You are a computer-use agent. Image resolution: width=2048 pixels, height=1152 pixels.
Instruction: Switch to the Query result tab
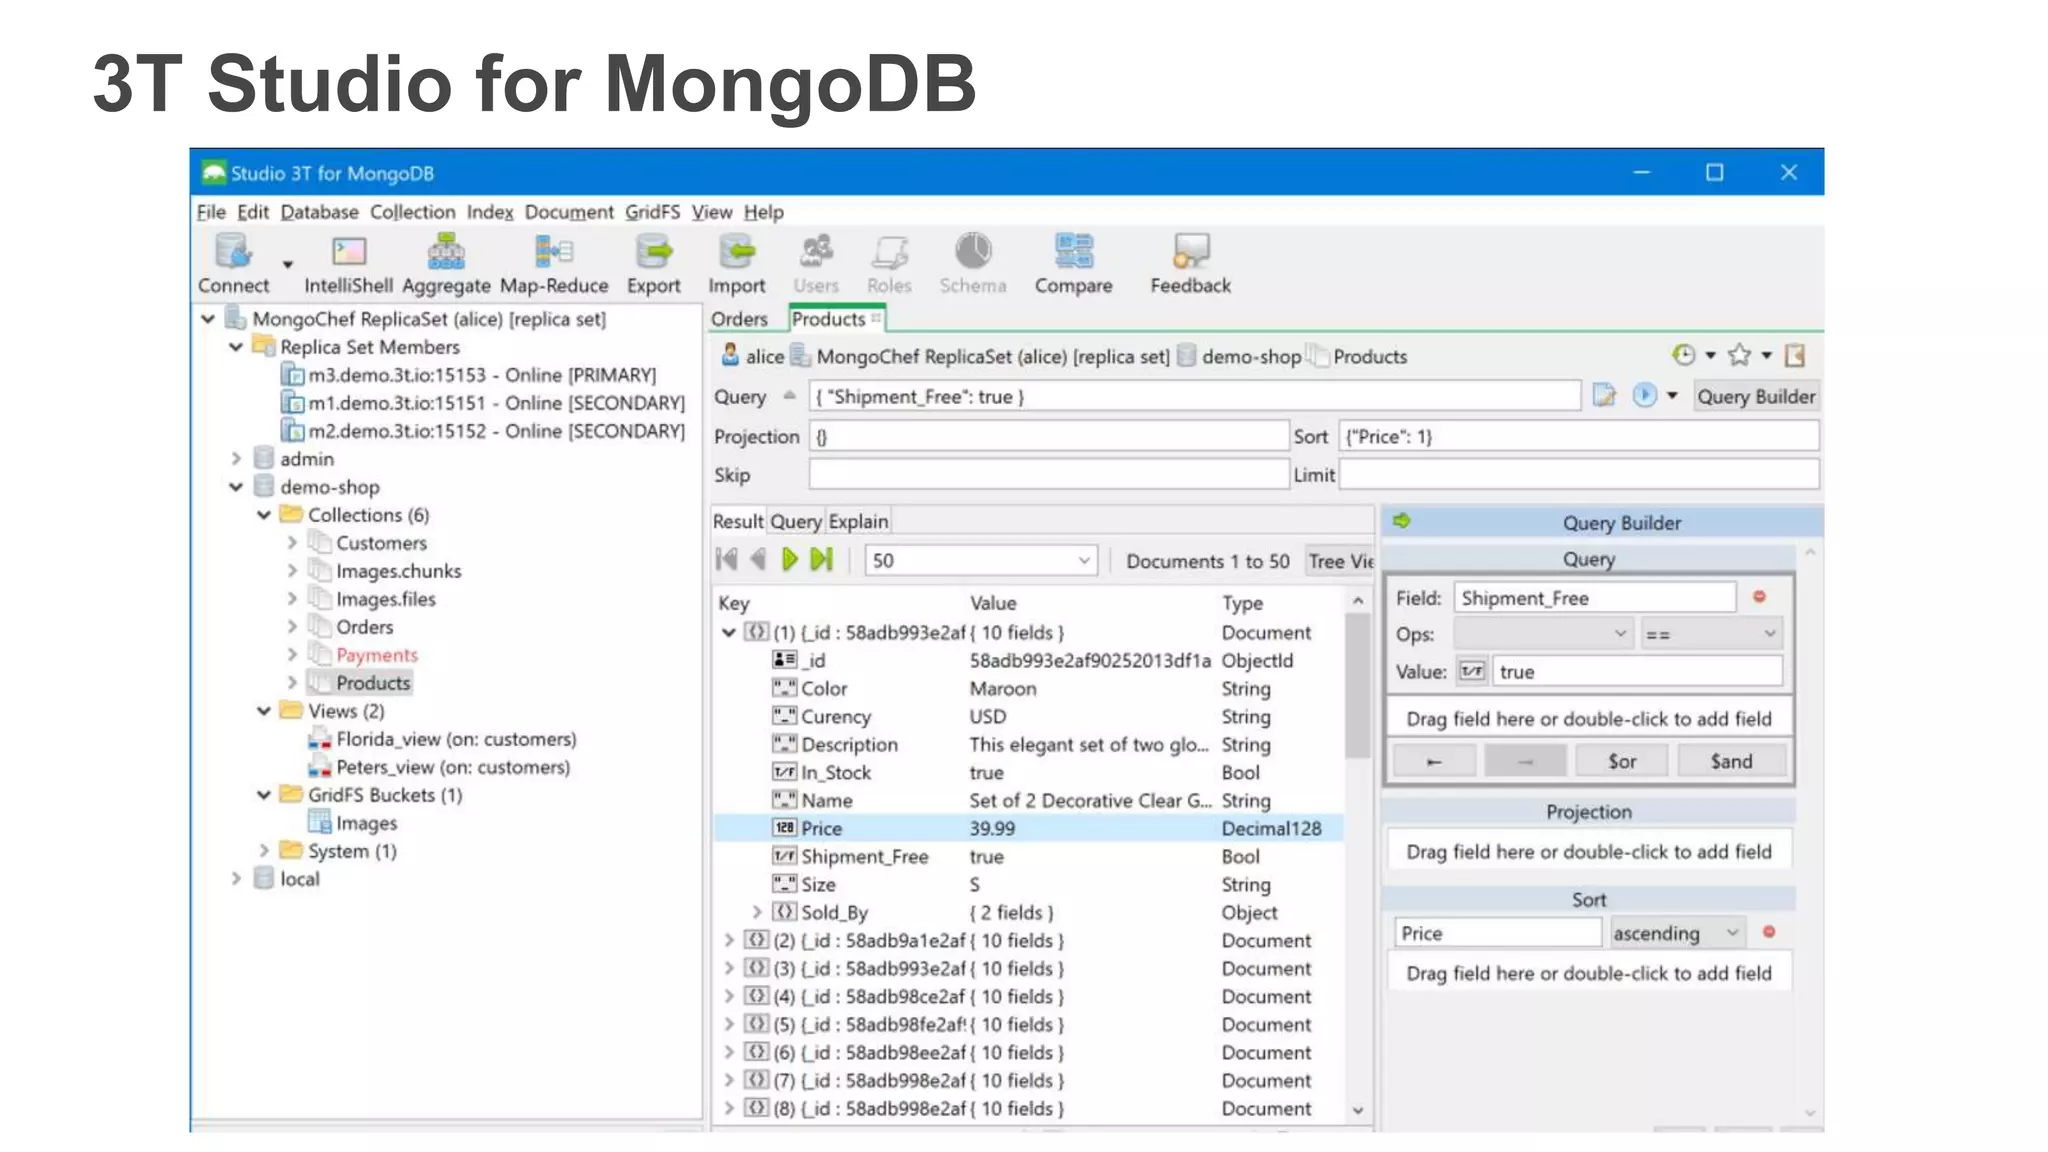796,521
